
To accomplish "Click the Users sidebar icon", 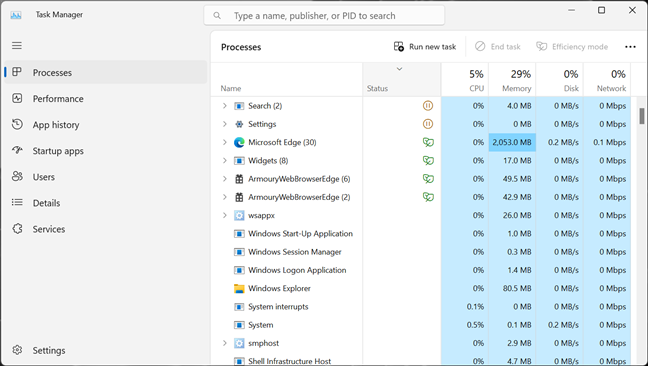I will tap(17, 176).
